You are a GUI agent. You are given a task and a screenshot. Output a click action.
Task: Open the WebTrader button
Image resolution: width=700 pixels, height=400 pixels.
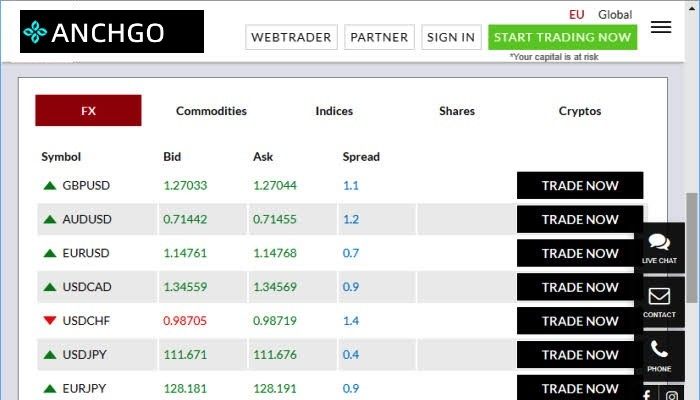point(291,37)
